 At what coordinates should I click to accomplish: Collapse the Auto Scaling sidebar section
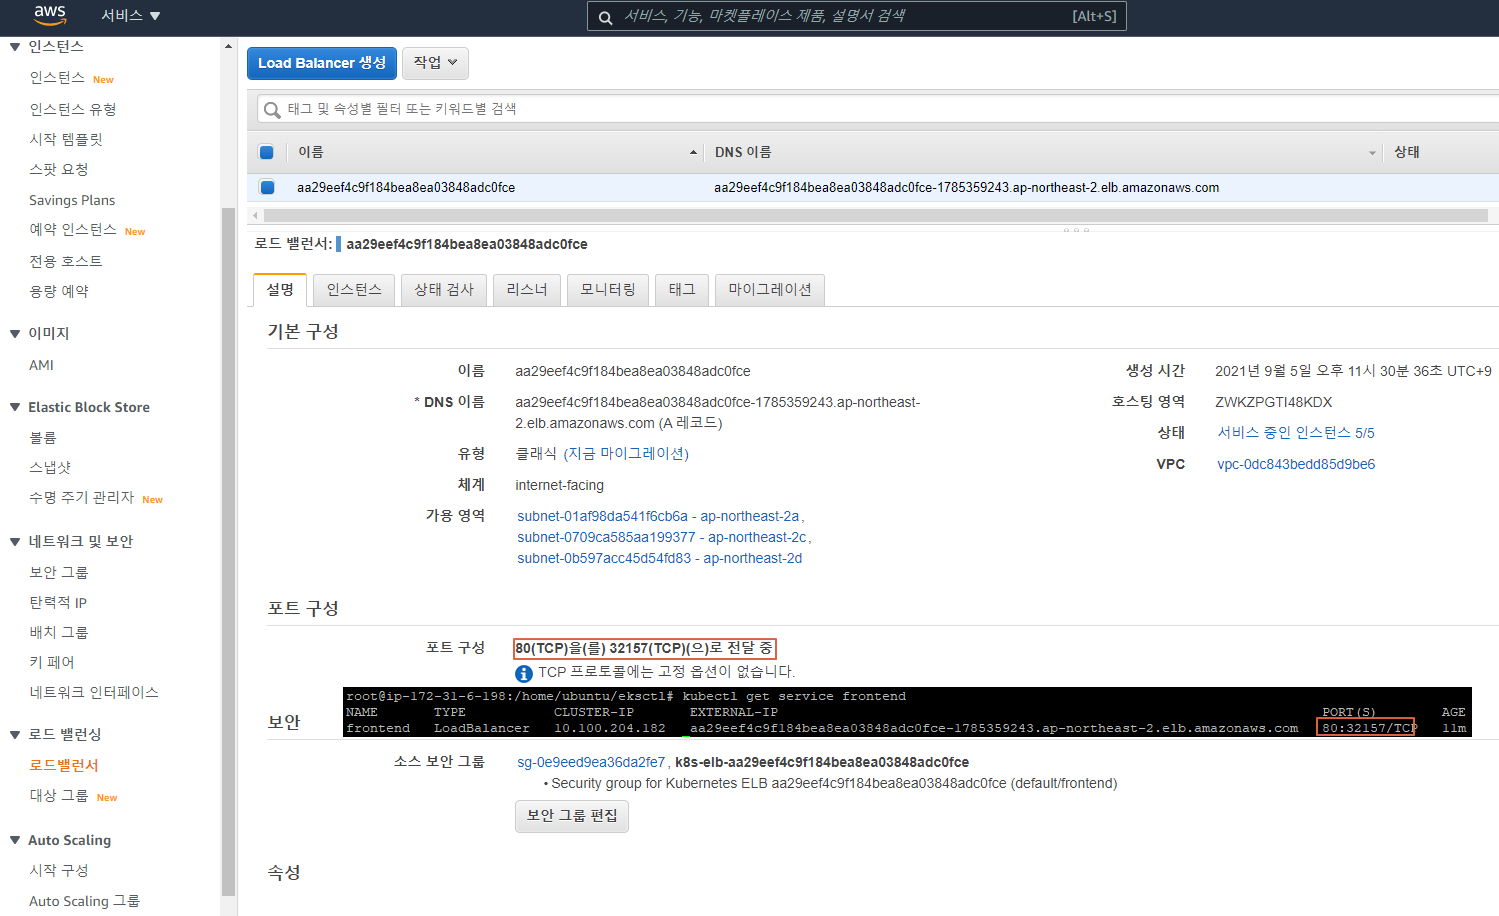pyautogui.click(x=15, y=841)
